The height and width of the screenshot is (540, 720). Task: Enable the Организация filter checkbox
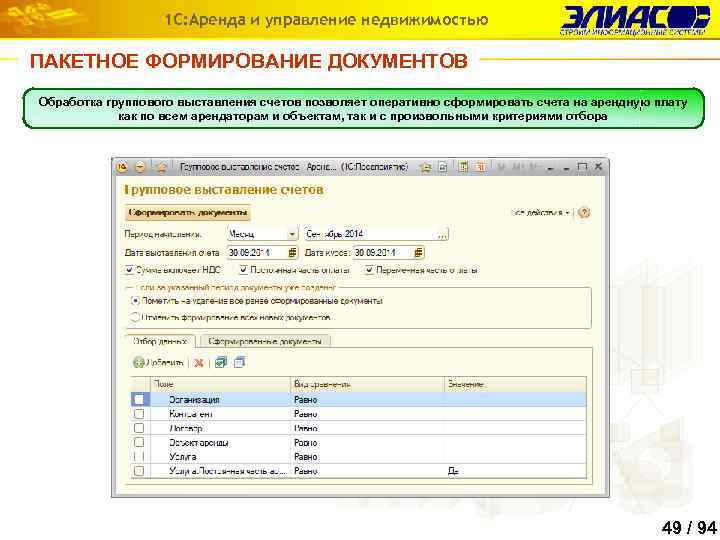coord(139,399)
